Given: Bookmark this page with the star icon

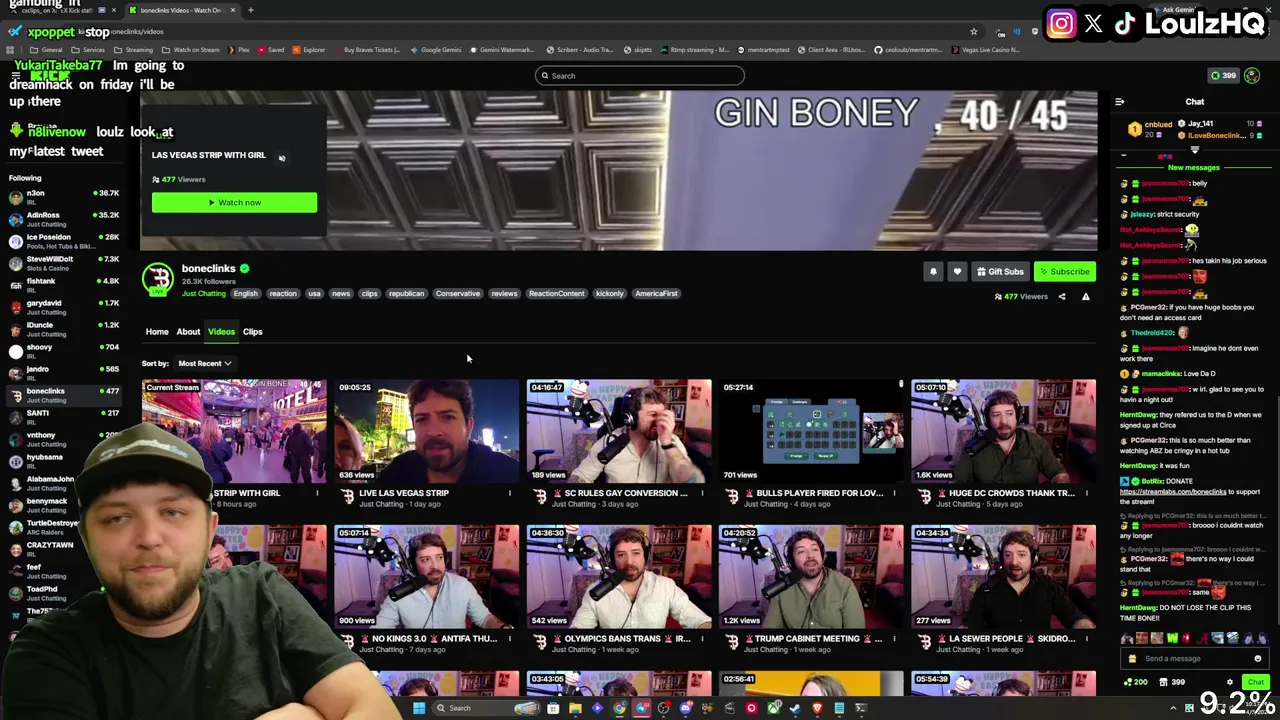Looking at the screenshot, I should (x=973, y=32).
